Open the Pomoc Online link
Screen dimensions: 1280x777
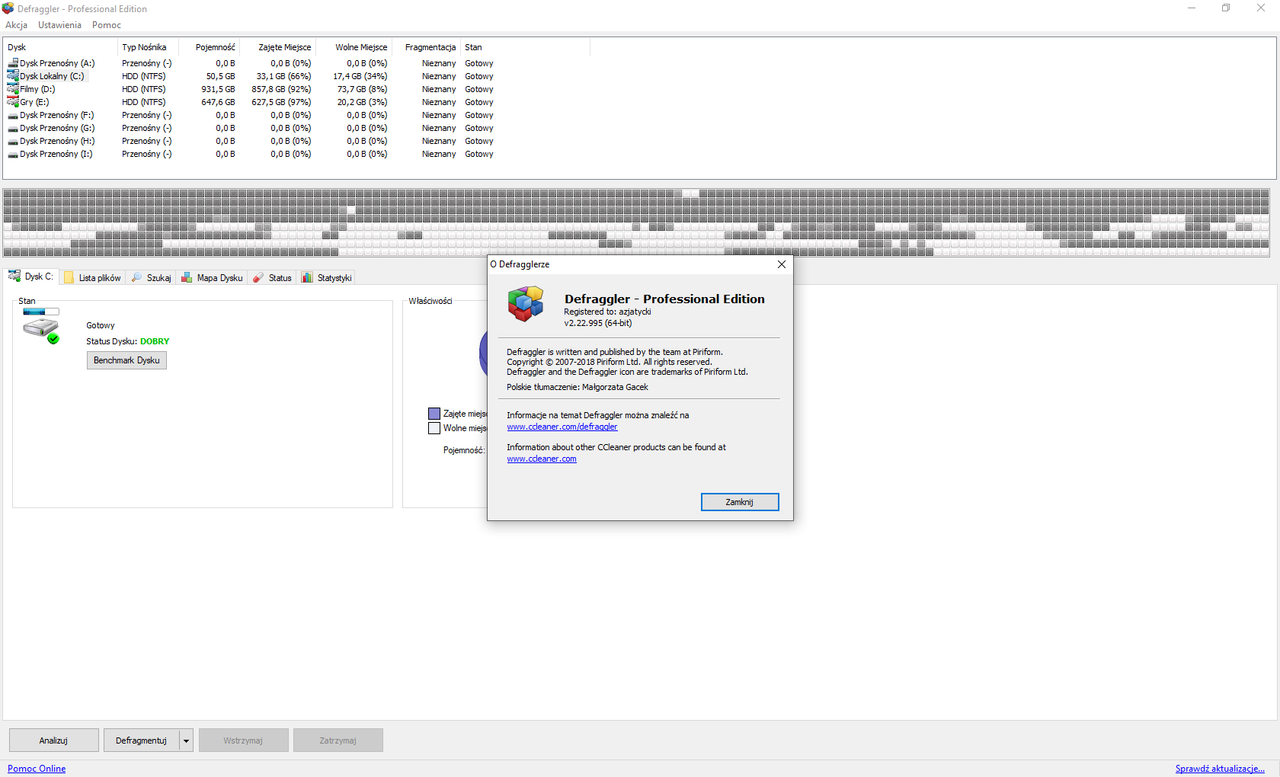[x=37, y=769]
